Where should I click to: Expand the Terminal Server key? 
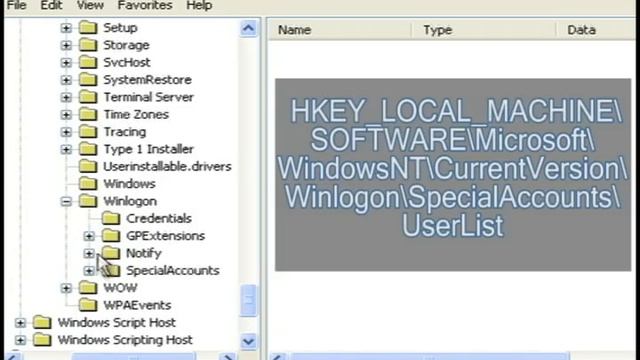[66, 97]
